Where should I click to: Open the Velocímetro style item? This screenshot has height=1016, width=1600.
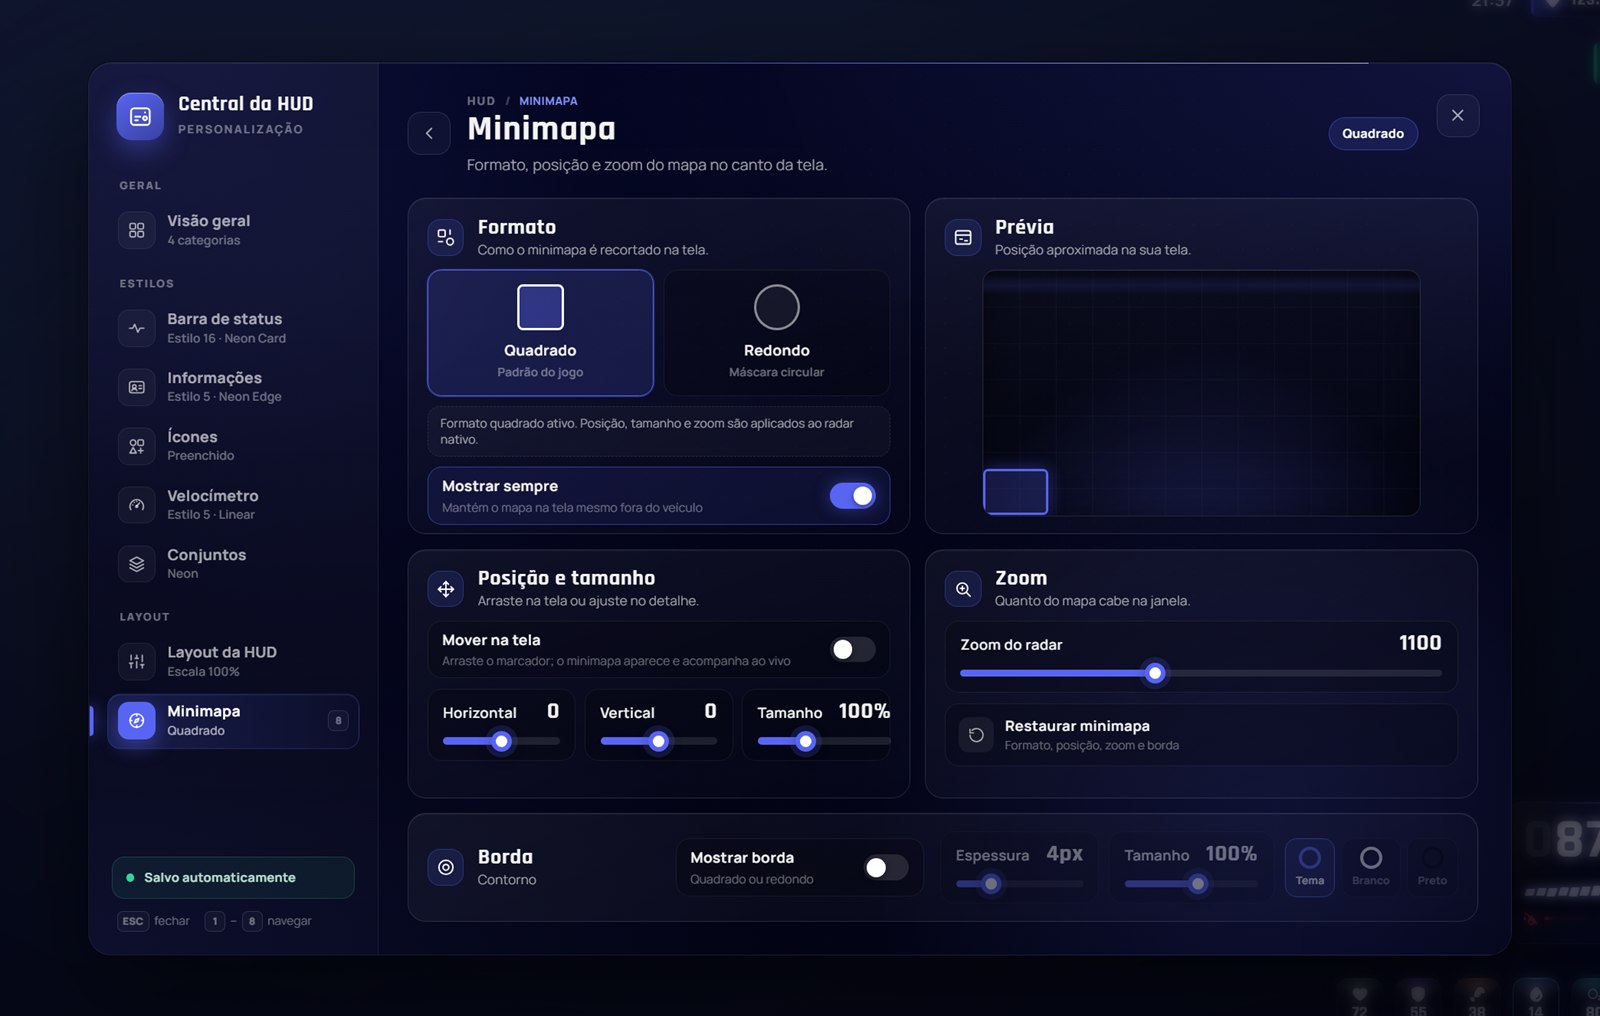click(x=233, y=505)
